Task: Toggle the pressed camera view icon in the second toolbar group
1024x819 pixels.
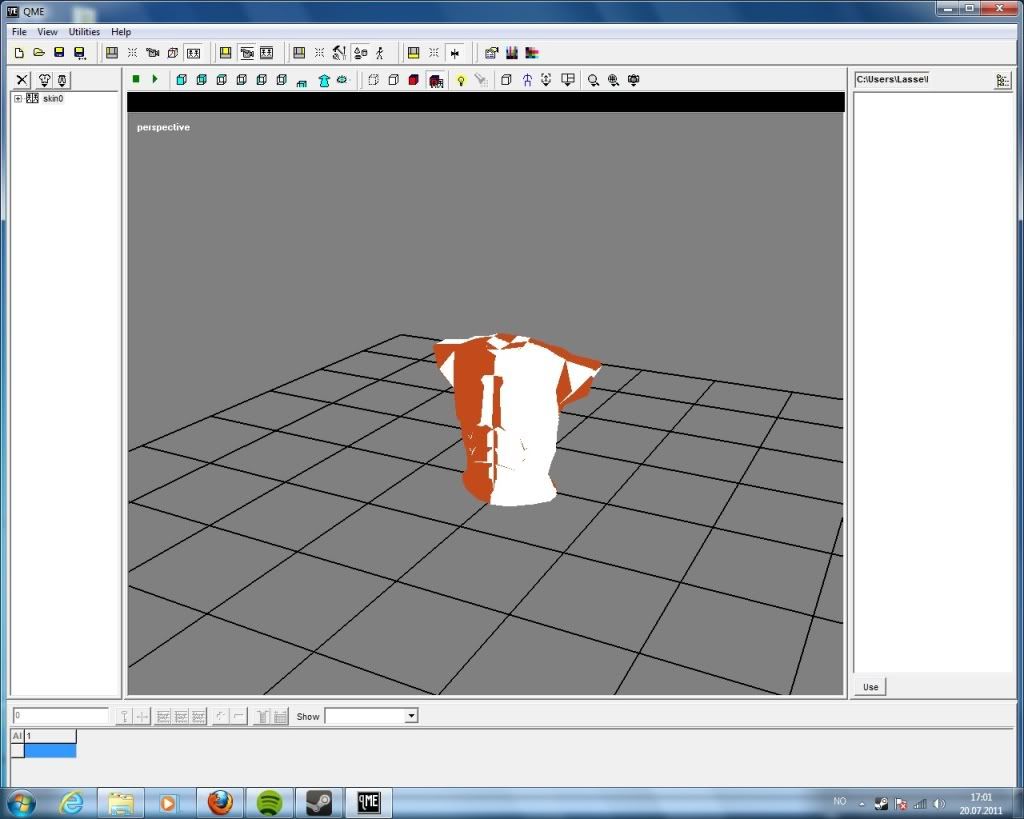Action: (x=247, y=53)
